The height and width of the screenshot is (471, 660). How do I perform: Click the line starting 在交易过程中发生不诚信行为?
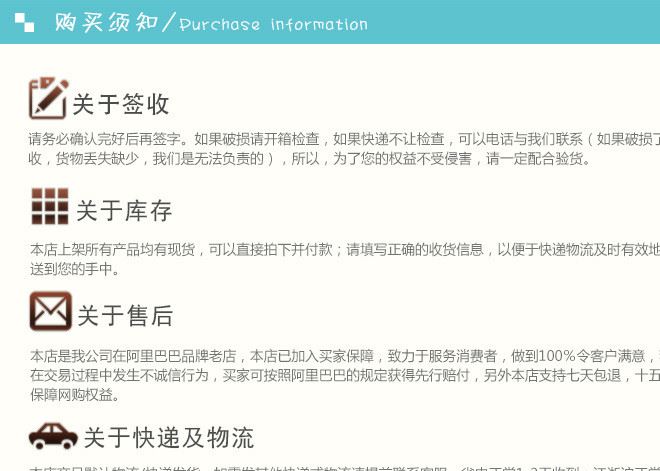(x=345, y=375)
